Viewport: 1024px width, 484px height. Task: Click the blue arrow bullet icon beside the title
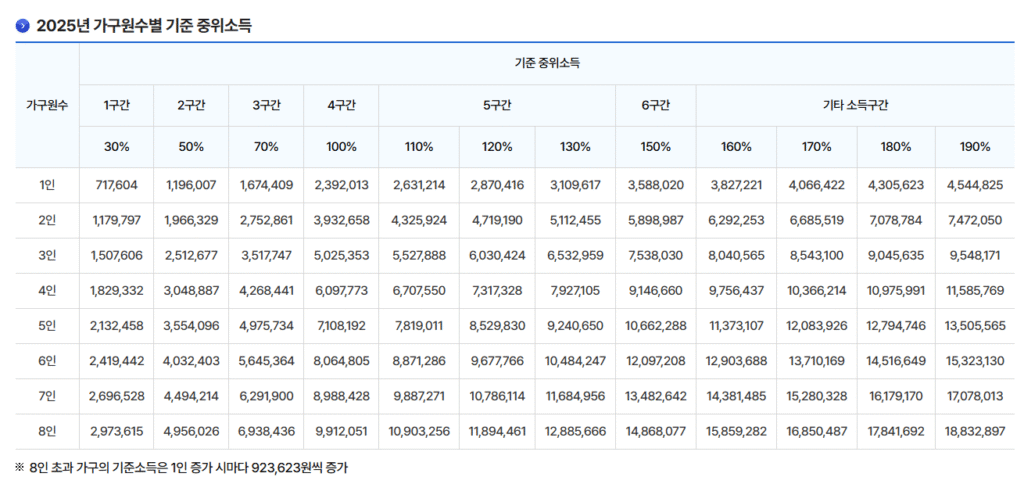pos(22,26)
